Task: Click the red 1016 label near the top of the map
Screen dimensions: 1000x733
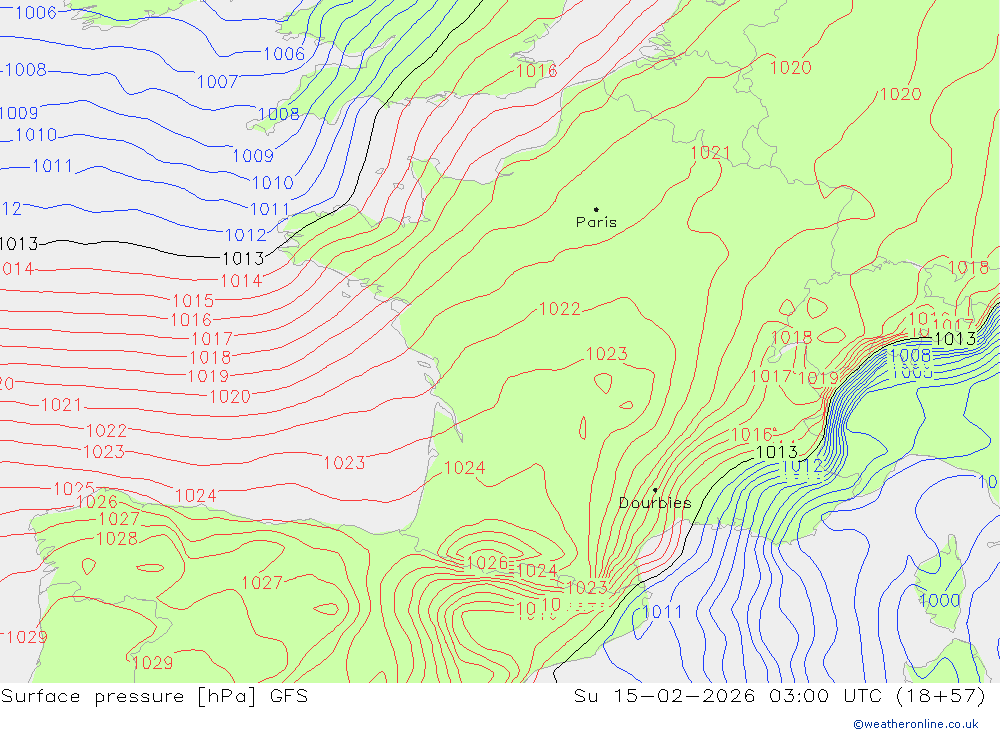Action: click(x=536, y=71)
